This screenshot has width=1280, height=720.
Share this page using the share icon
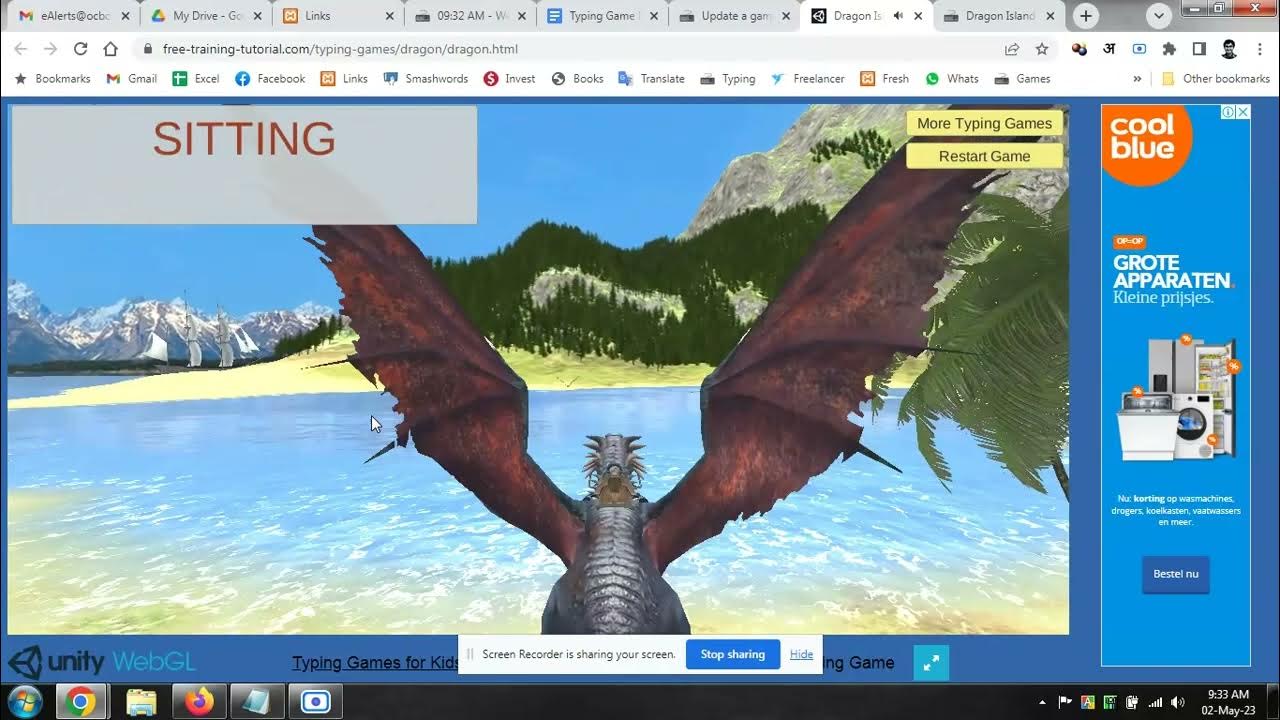[1012, 49]
